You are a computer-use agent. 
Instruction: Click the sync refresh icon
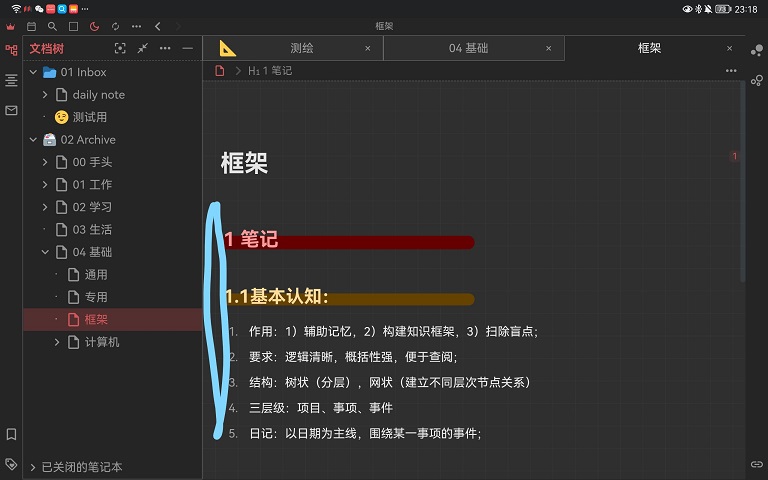point(115,26)
